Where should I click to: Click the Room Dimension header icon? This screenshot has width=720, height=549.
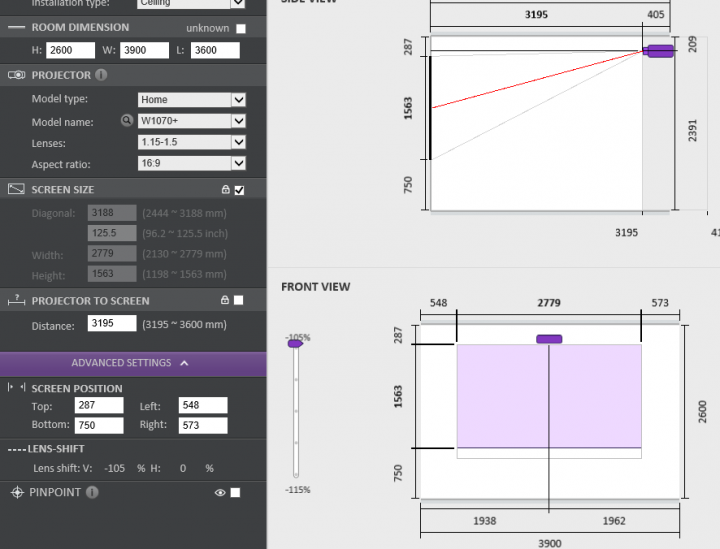pos(17,28)
